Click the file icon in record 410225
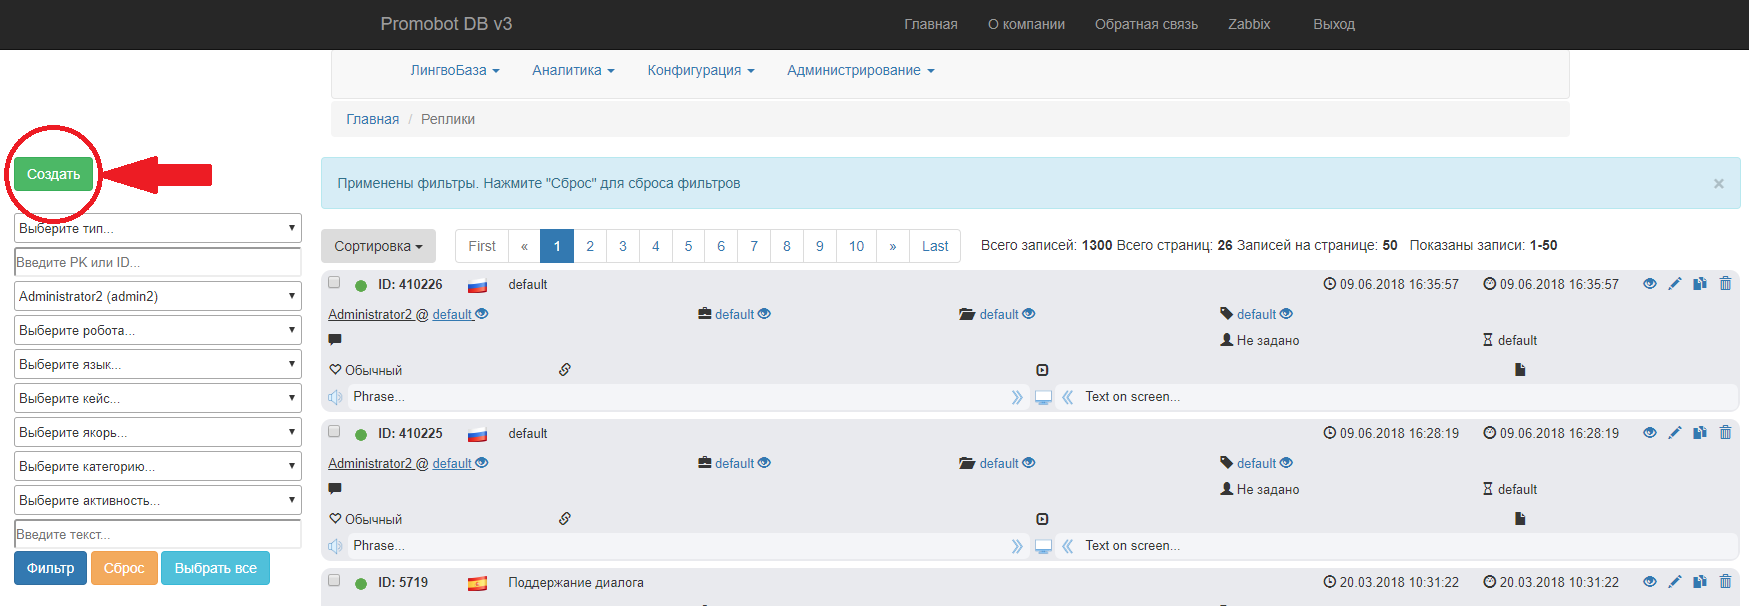 (x=1520, y=519)
